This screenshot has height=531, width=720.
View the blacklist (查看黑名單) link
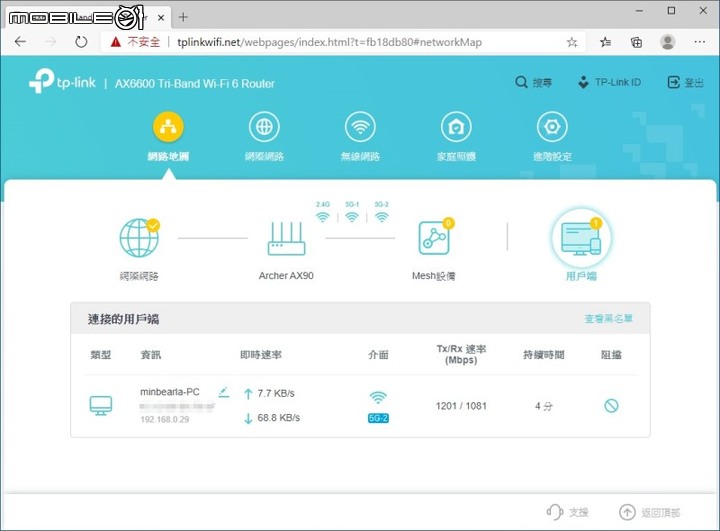tap(608, 319)
